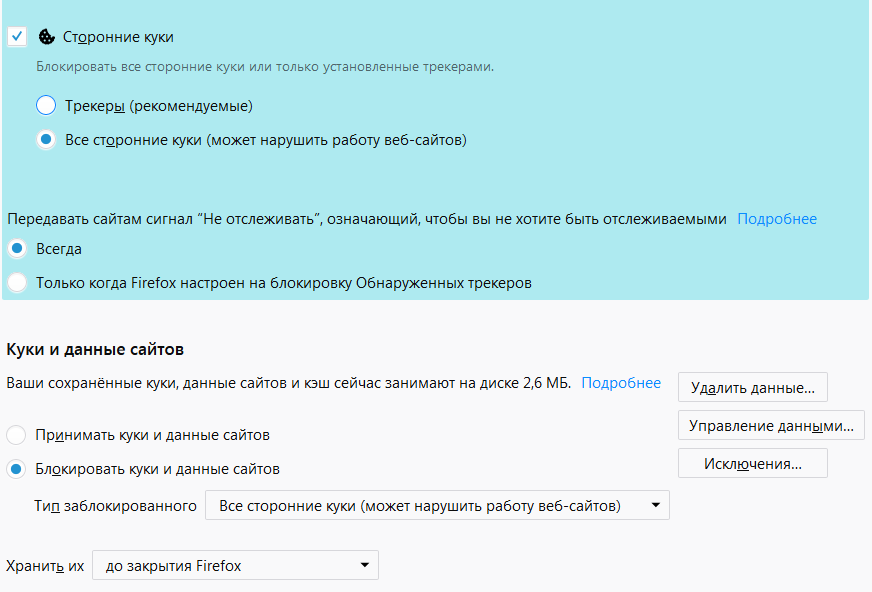This screenshot has height=592, width=872.
Task: Uncheck the Сторонние куки checkbox
Action: point(17,37)
